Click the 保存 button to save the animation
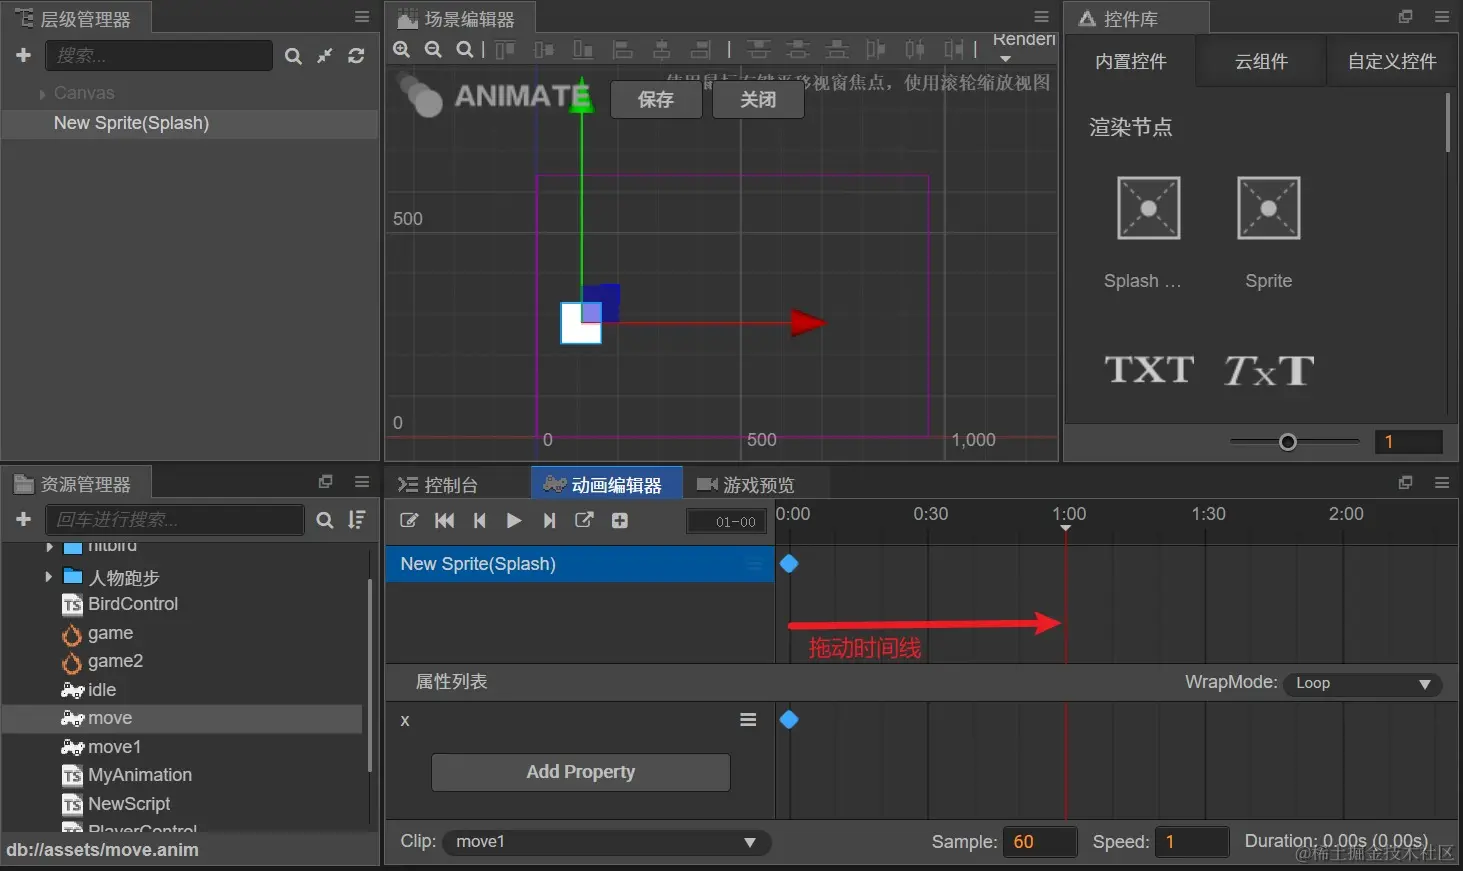 click(x=656, y=99)
